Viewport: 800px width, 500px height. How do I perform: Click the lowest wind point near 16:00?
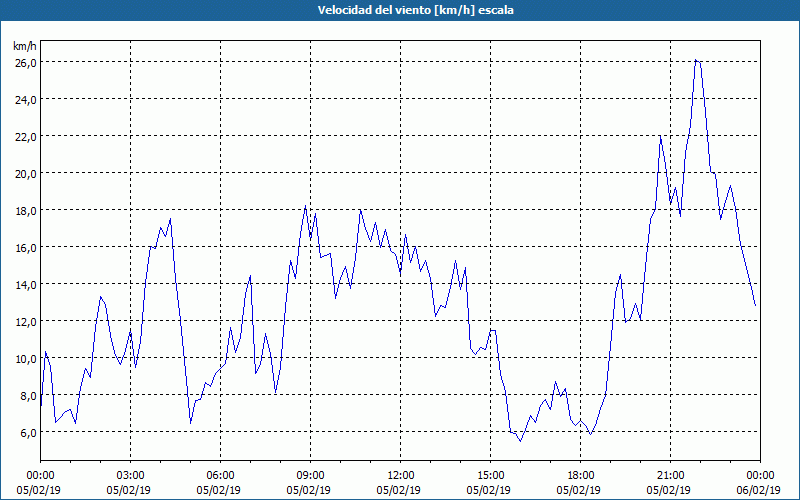520,441
